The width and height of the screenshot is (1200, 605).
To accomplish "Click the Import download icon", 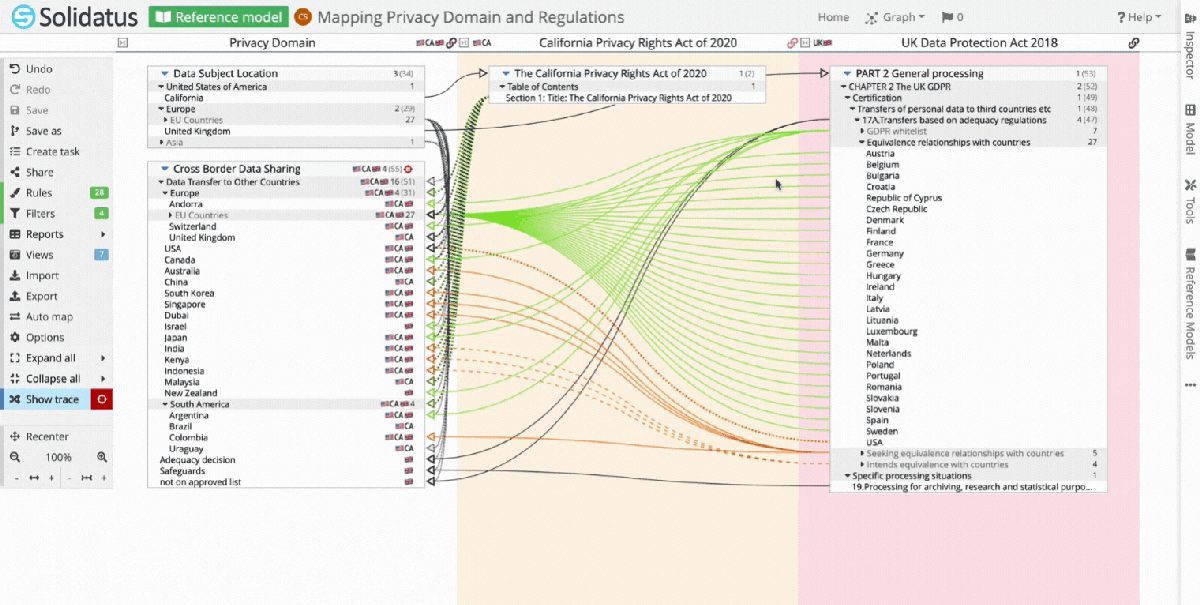I will [14, 276].
